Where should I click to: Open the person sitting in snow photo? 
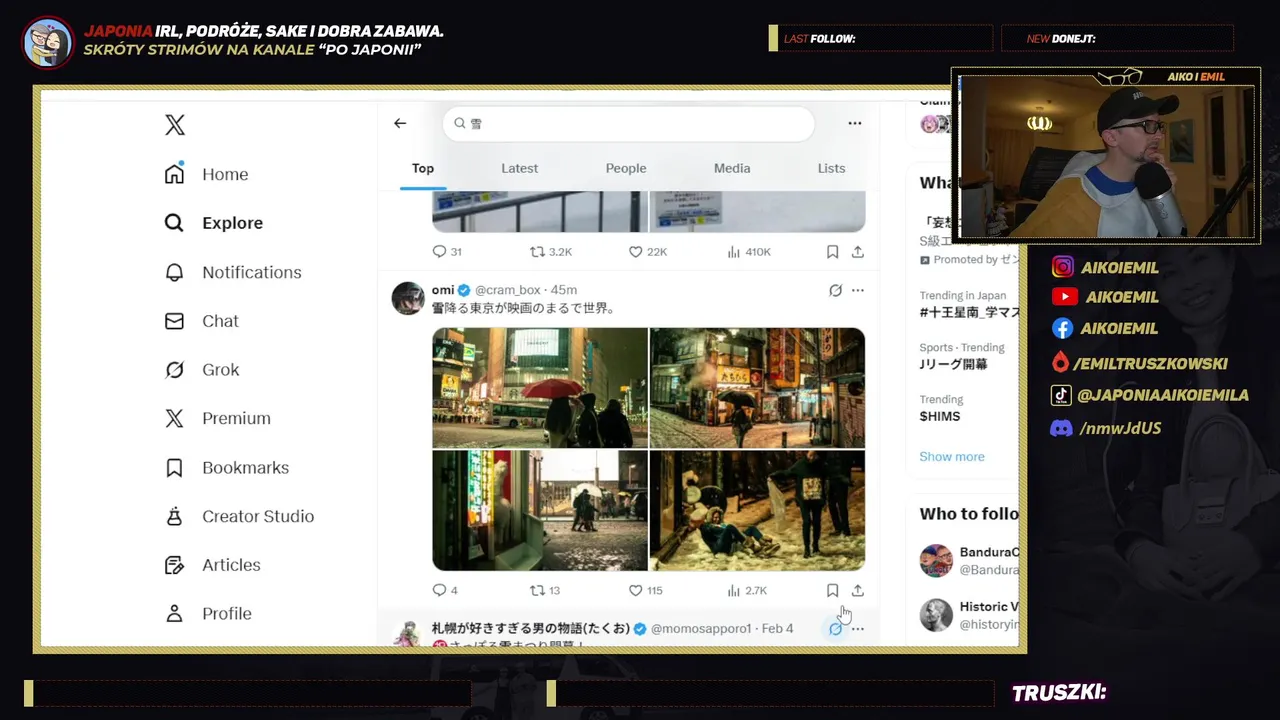tap(757, 510)
